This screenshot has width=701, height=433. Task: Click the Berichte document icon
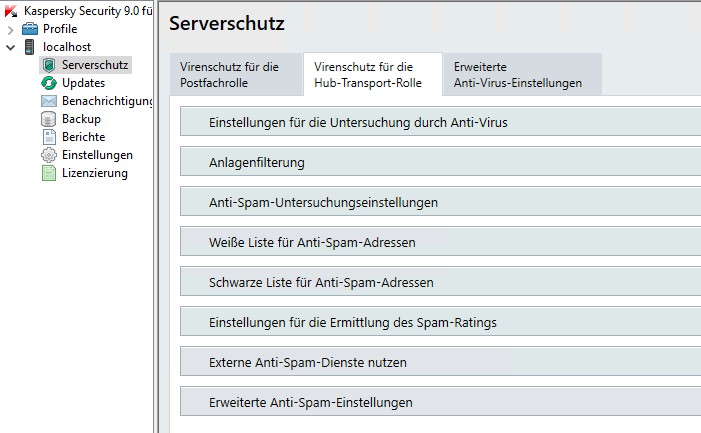tap(49, 137)
